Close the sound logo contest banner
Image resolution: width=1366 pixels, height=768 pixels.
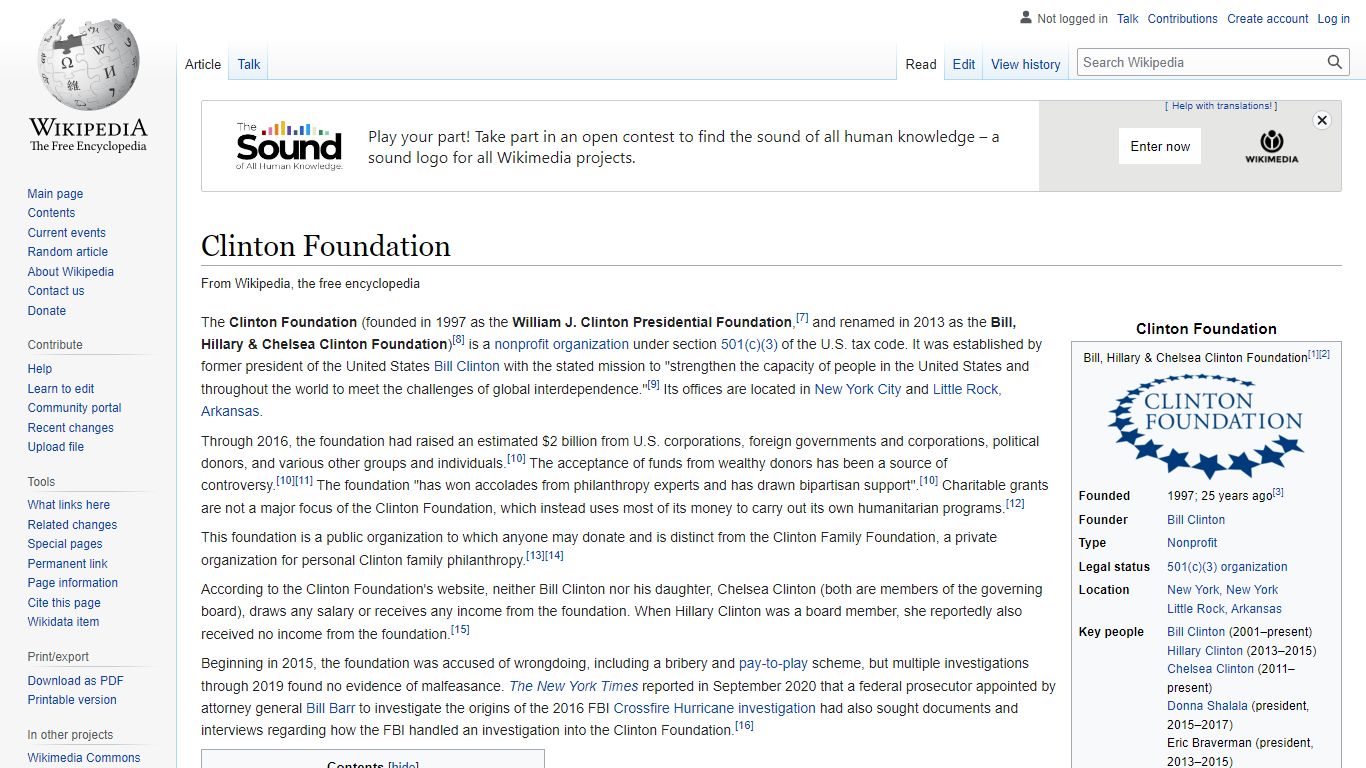click(x=1322, y=120)
